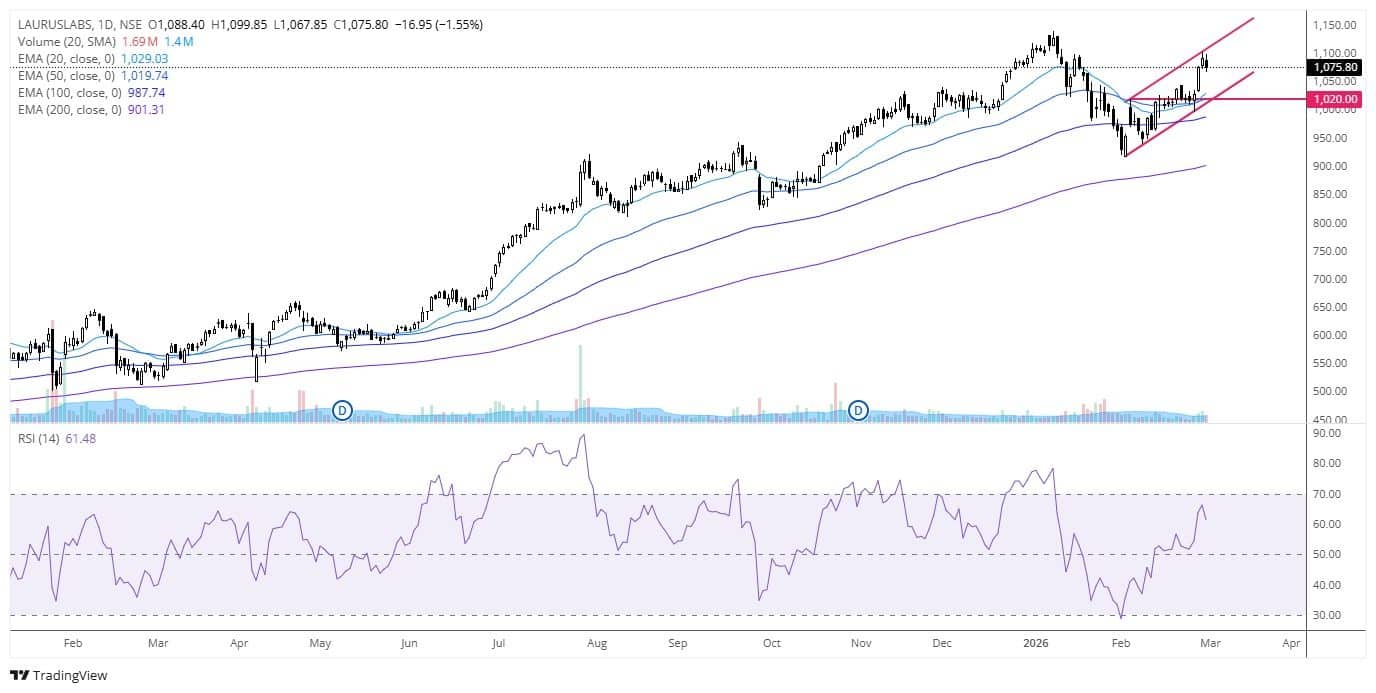Viewport: 1376px width, 693px height.
Task: Click the first dividend 'D' marker near May
Action: 342,410
